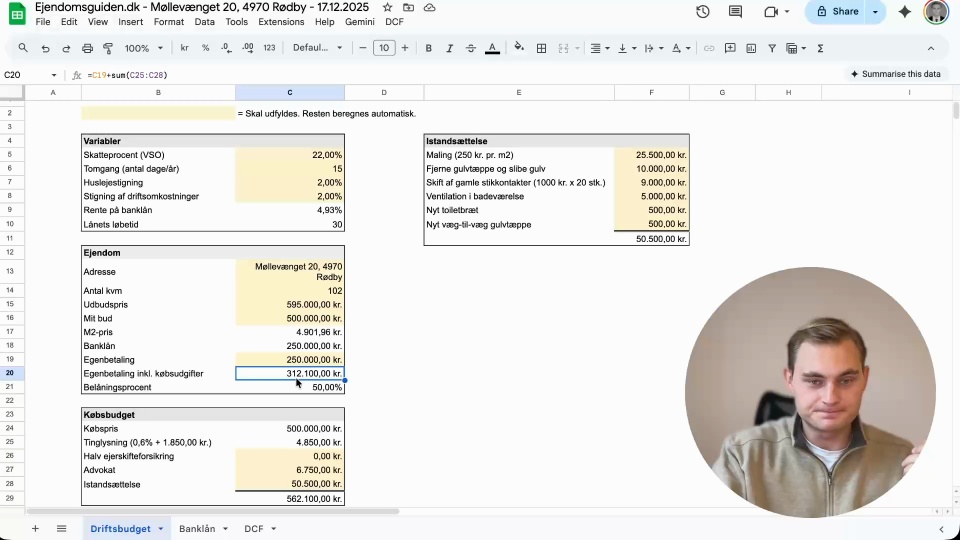The width and height of the screenshot is (960, 540).
Task: Toggle strikethrough formatting
Action: [470, 48]
